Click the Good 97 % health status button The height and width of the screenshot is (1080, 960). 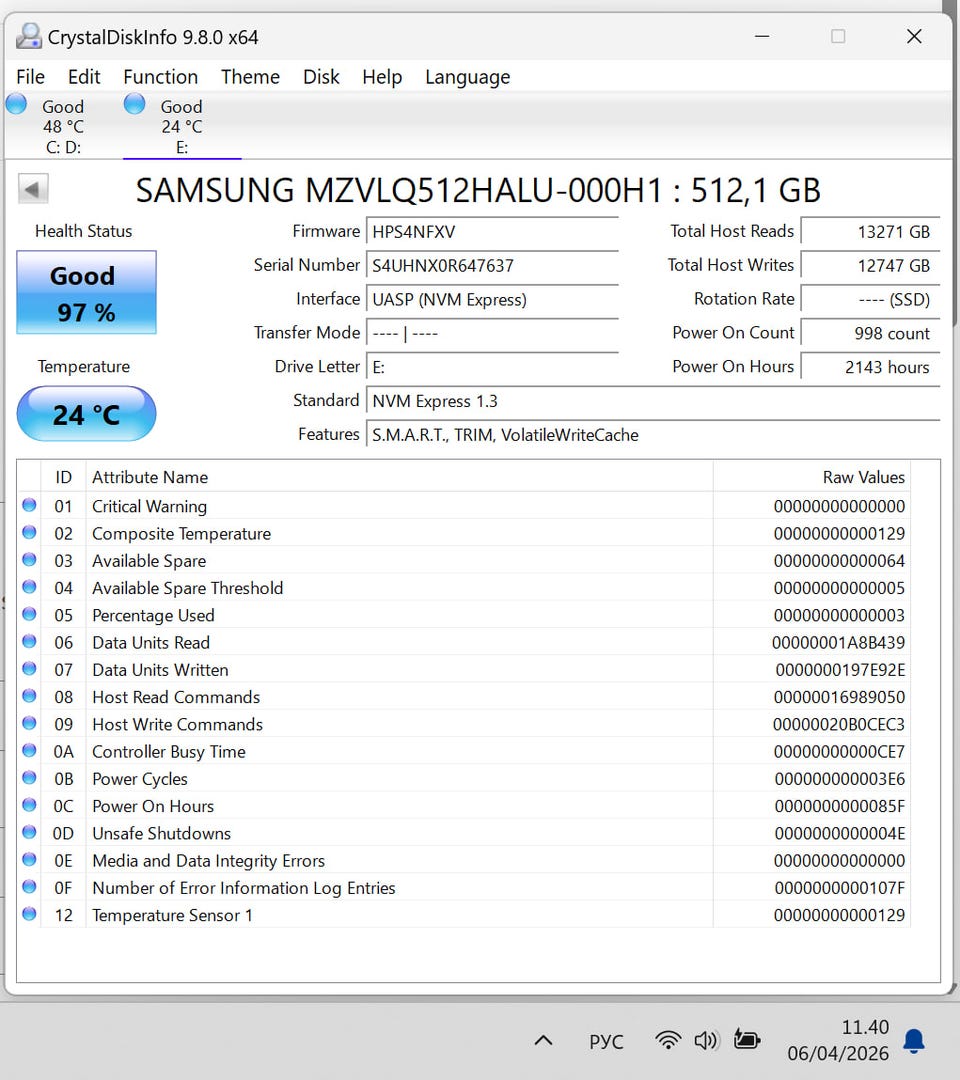86,292
